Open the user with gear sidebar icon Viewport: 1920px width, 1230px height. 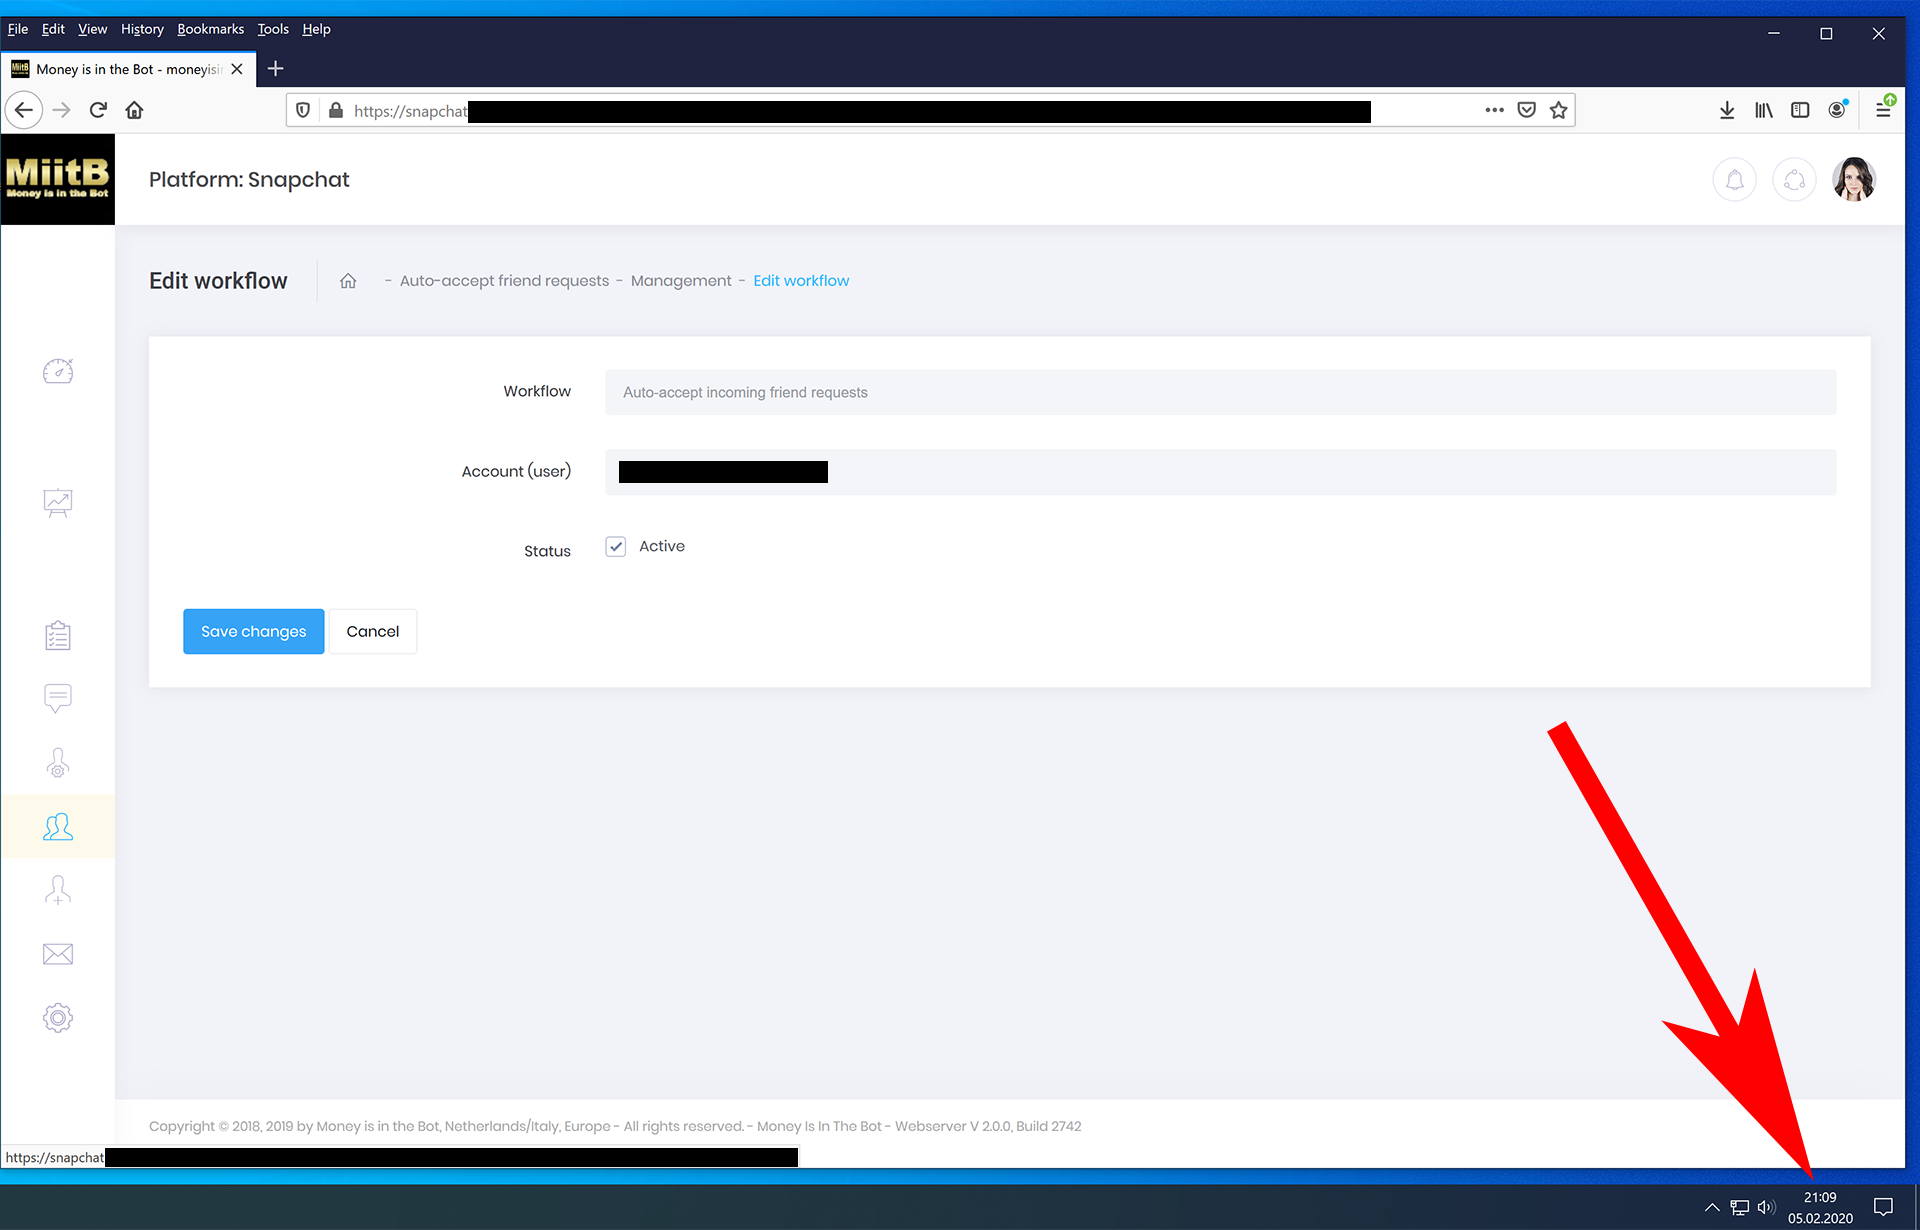tap(58, 763)
